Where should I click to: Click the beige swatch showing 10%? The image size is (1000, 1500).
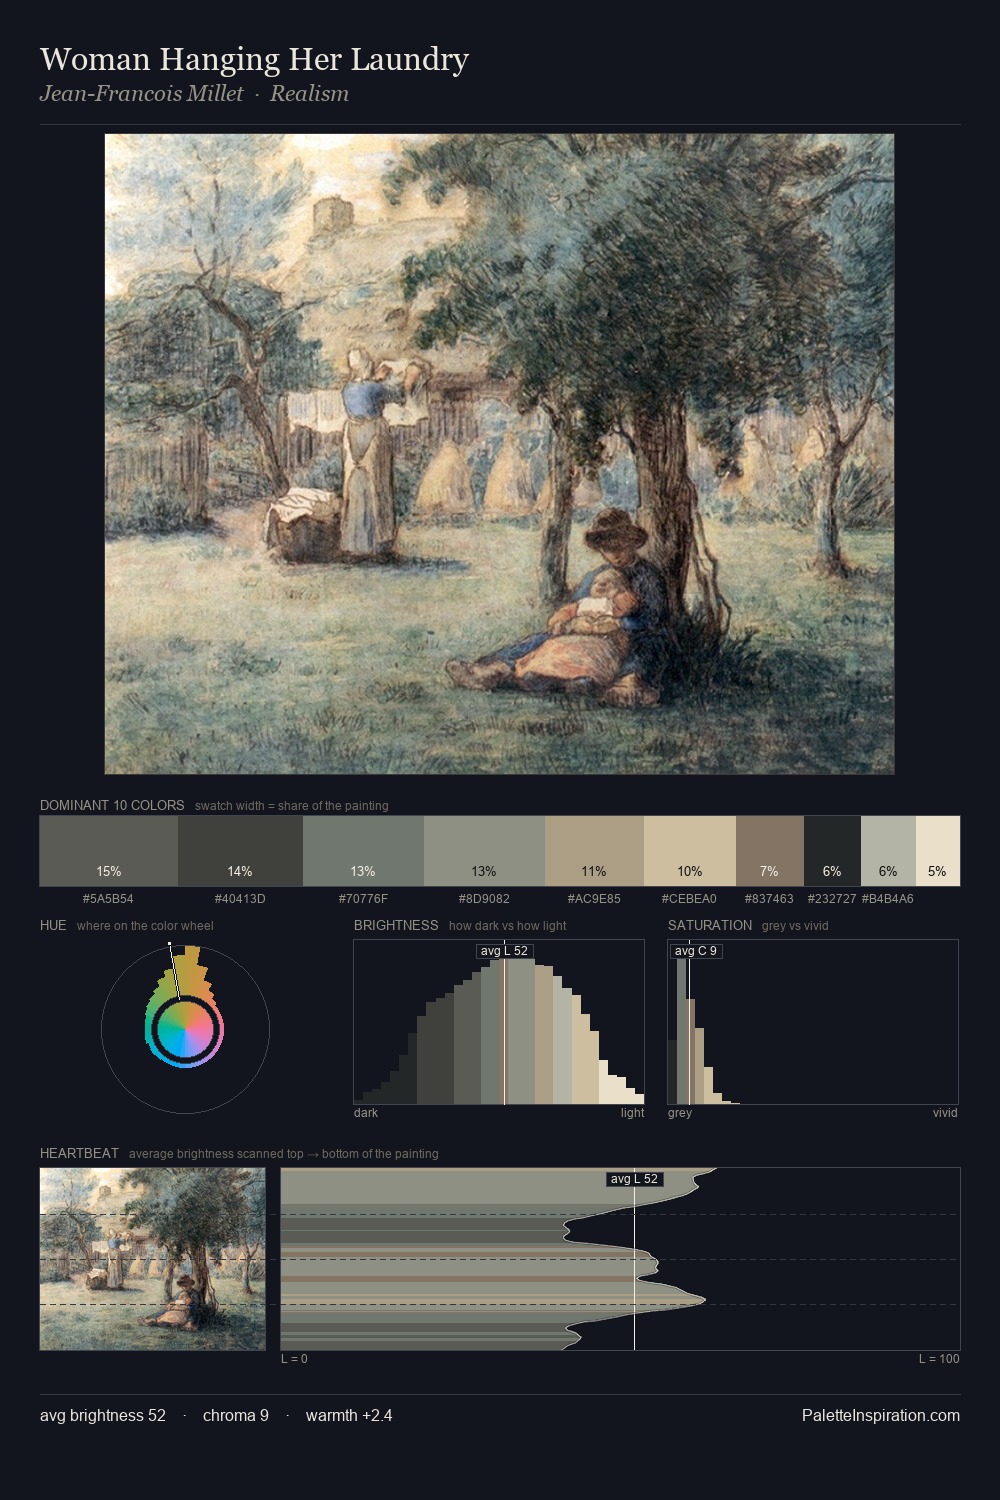coord(690,851)
